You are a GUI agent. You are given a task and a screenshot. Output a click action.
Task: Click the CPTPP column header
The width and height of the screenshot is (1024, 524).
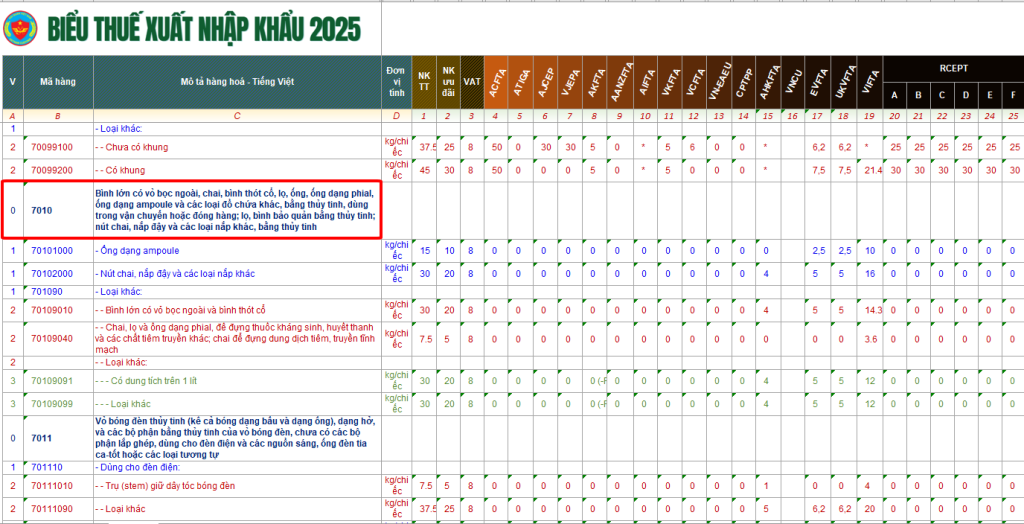coord(741,81)
